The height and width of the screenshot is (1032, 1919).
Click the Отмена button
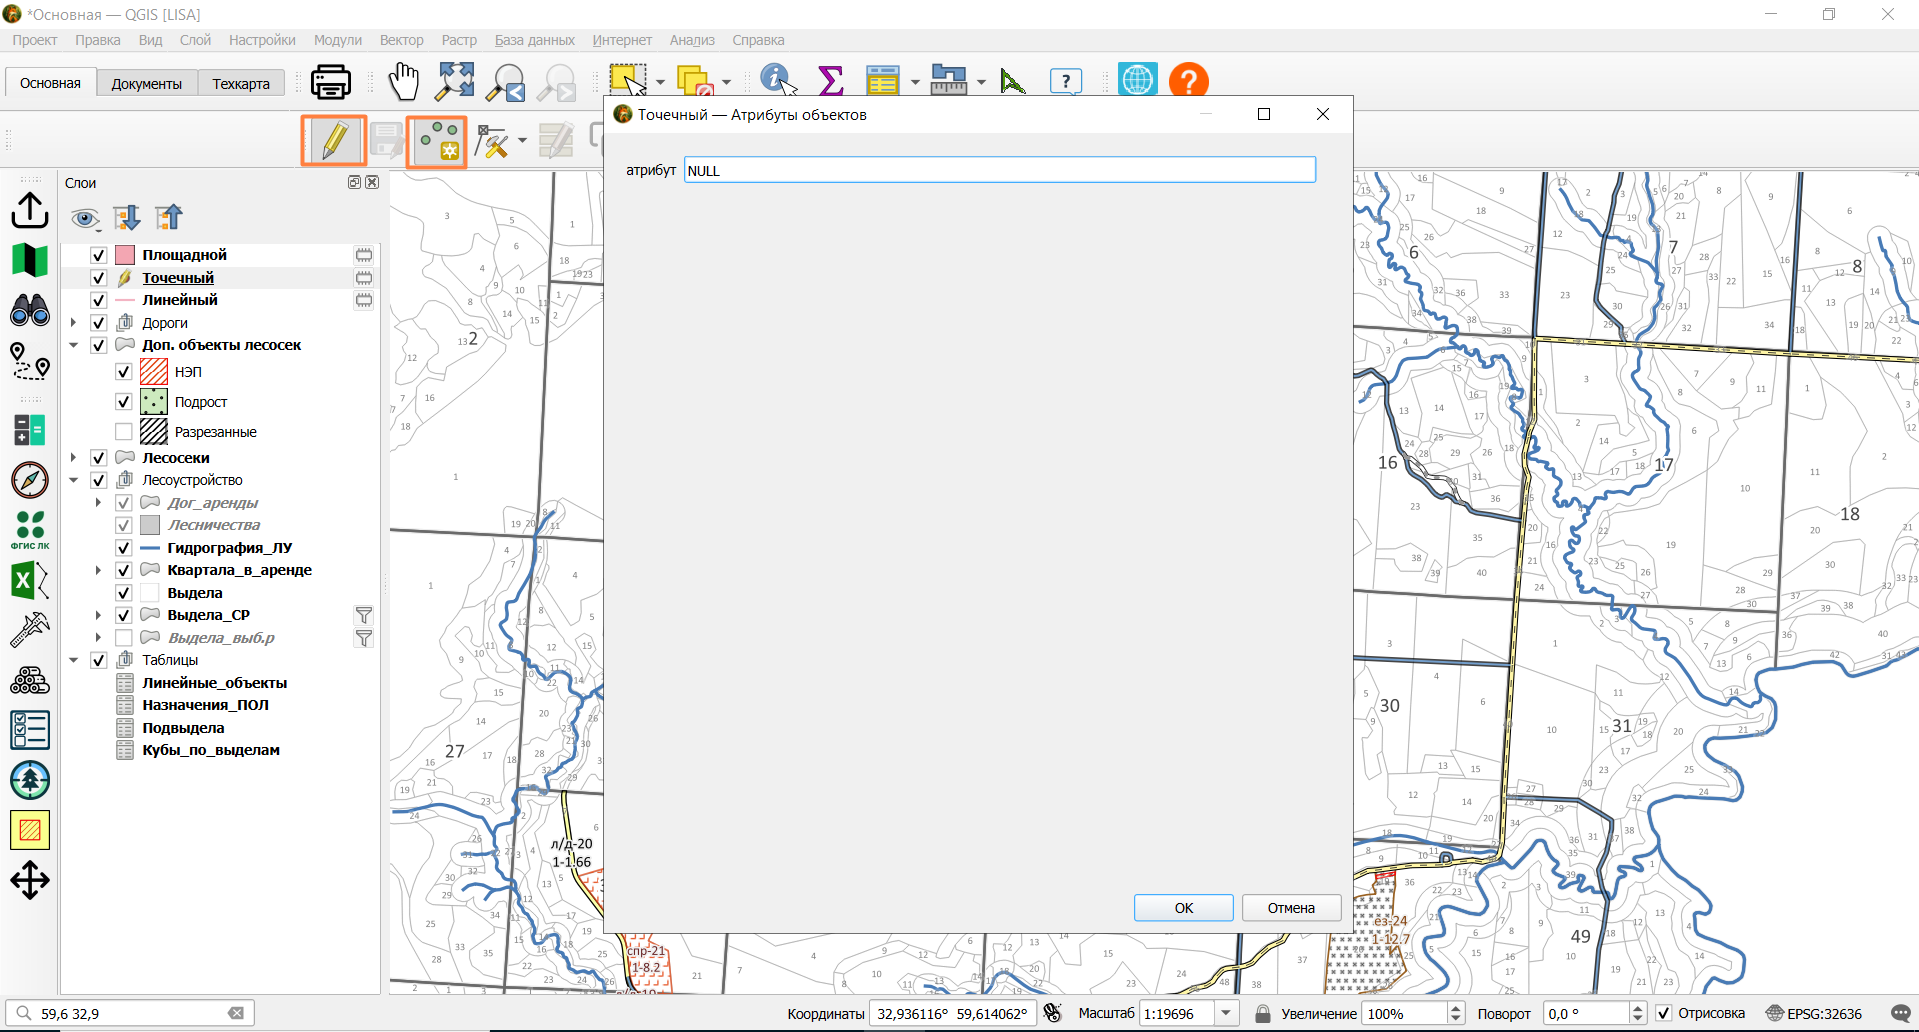1291,908
